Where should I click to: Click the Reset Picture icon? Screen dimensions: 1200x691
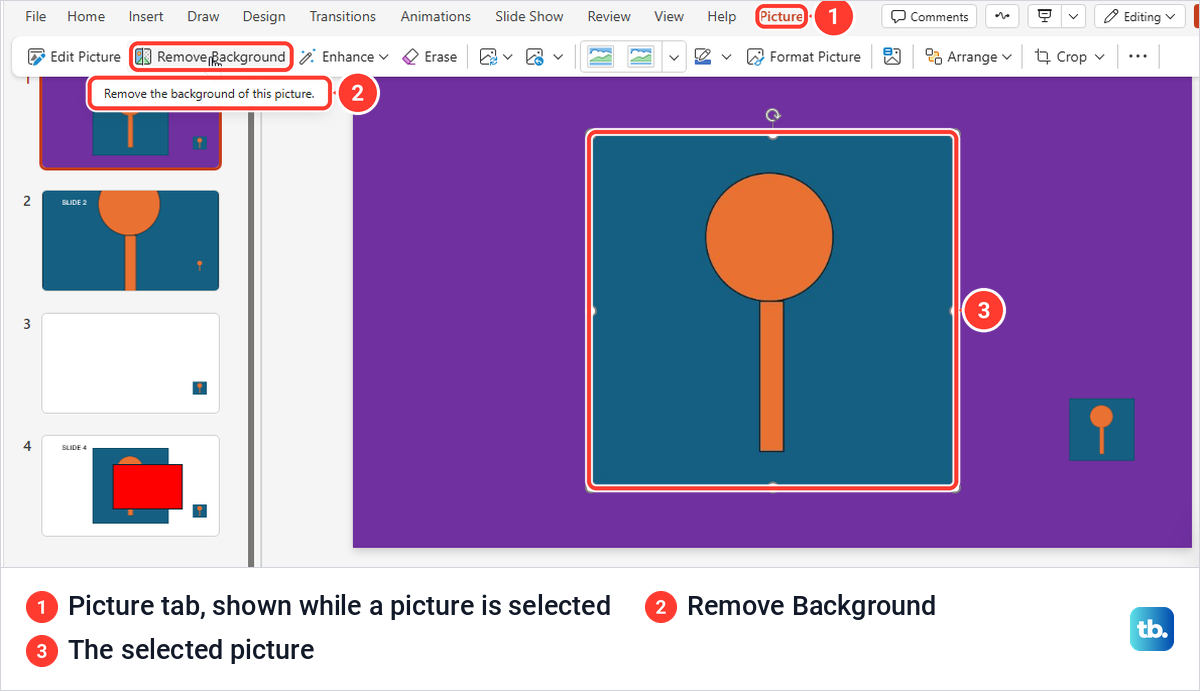(535, 57)
